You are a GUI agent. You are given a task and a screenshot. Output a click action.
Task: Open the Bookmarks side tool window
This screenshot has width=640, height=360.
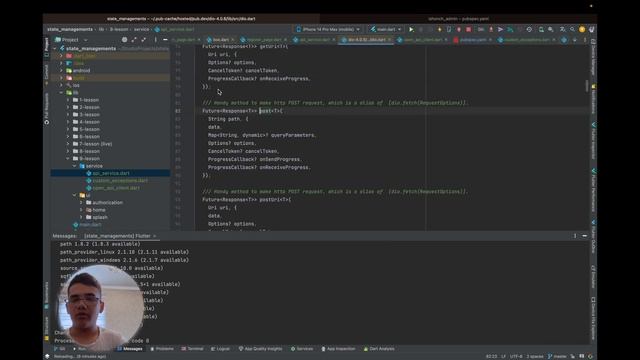47,296
